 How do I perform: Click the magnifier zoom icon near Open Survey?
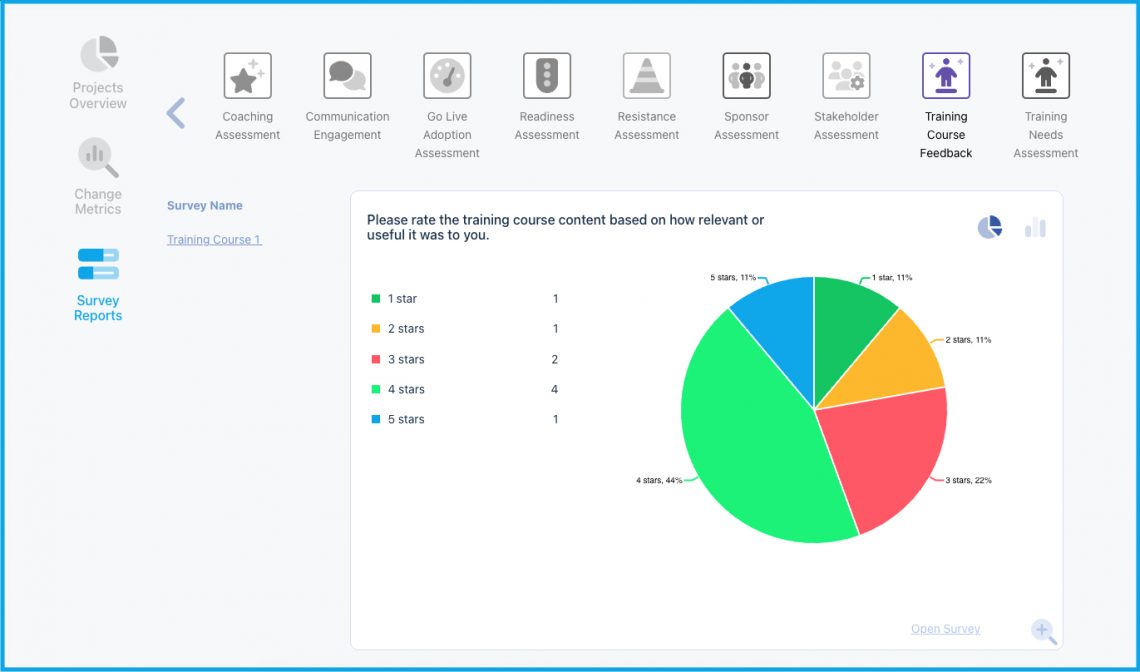(x=1043, y=632)
